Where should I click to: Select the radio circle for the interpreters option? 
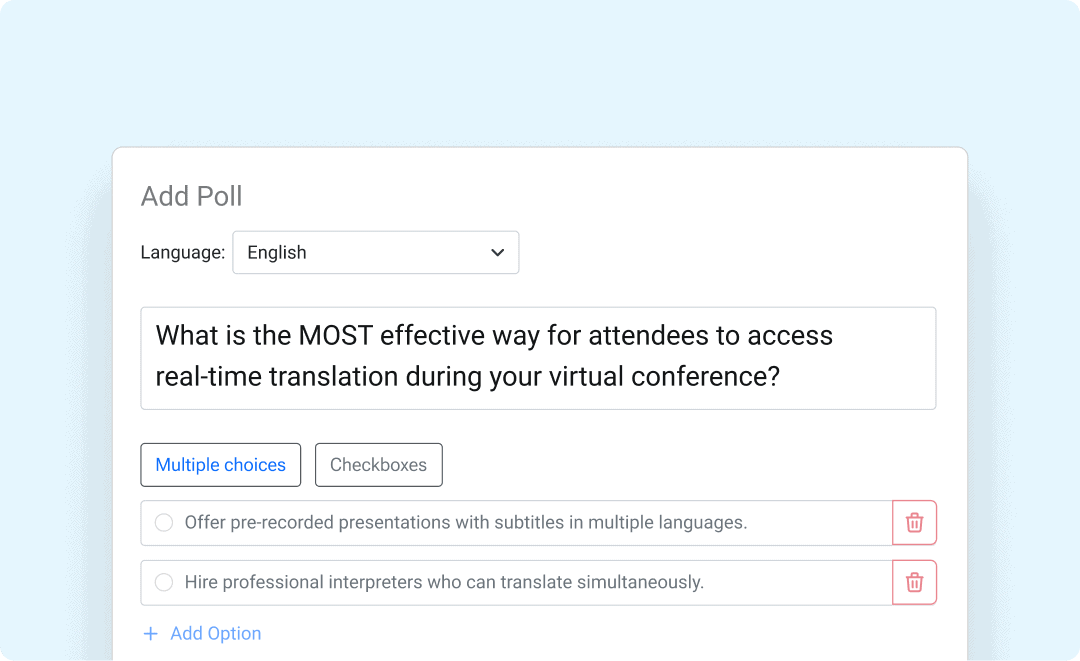click(x=163, y=582)
